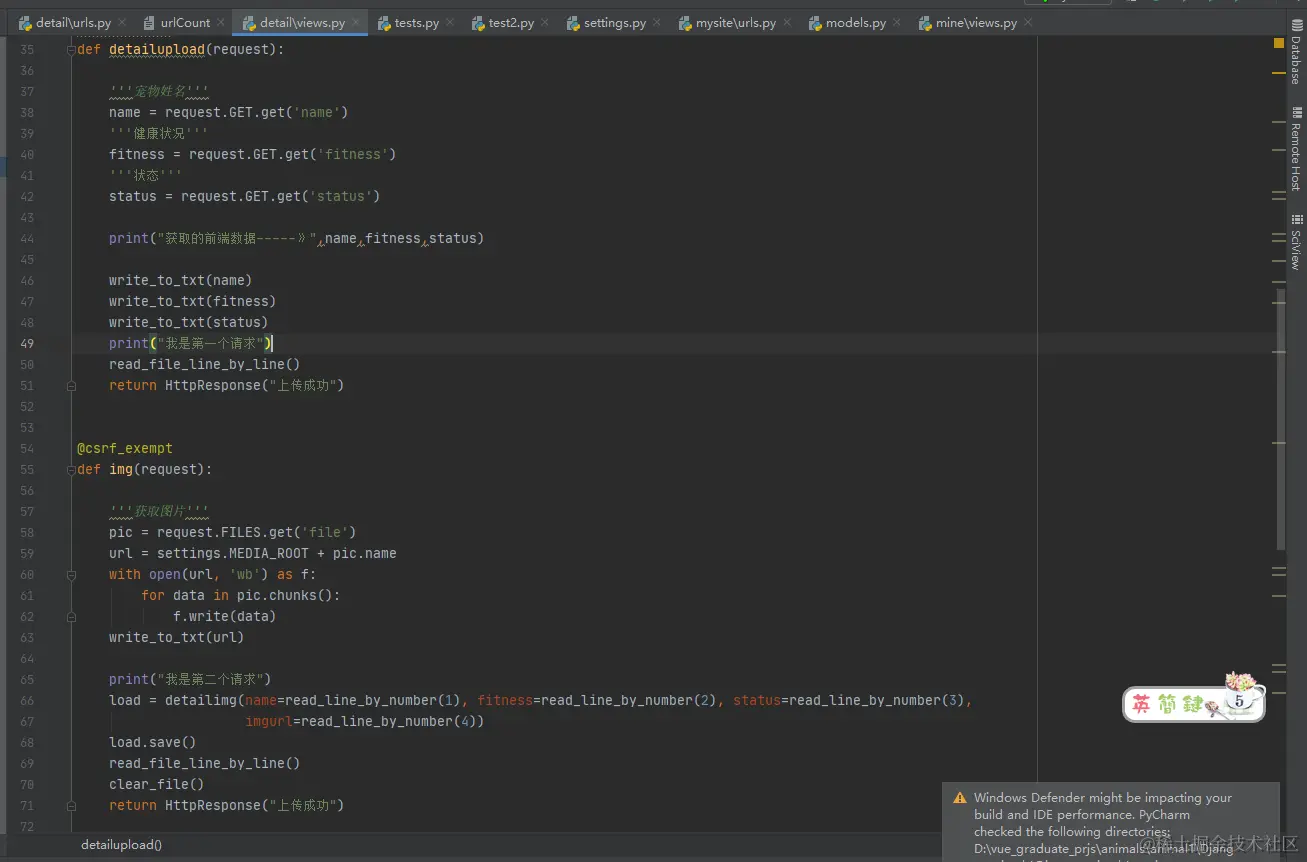The image size is (1307, 862).
Task: Click the editor's vertical scrollbar thumb
Action: pyautogui.click(x=1281, y=420)
